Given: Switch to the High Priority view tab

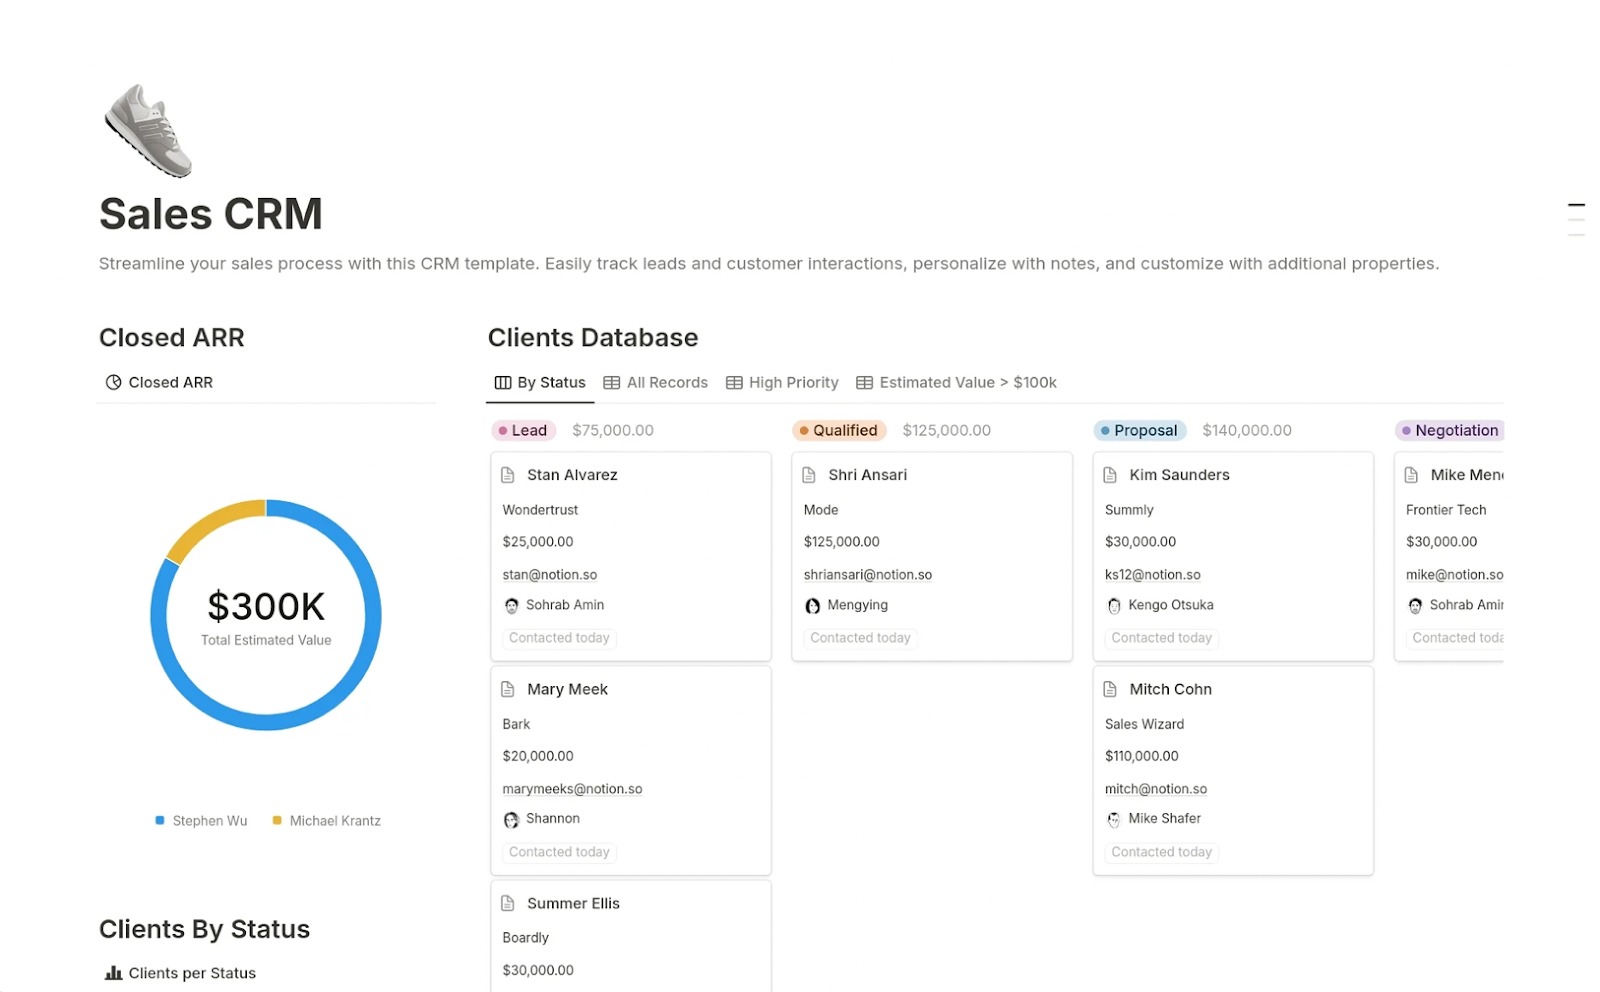Looking at the screenshot, I should pos(793,382).
